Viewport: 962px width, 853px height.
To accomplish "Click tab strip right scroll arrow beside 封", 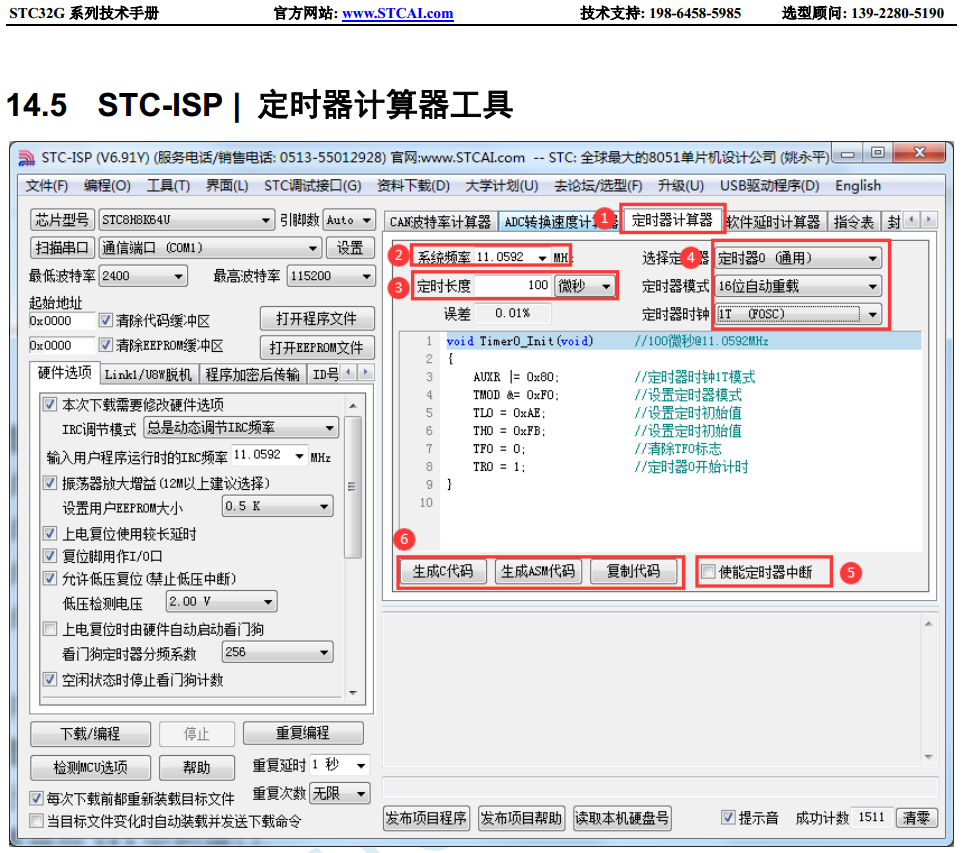I will [x=929, y=219].
